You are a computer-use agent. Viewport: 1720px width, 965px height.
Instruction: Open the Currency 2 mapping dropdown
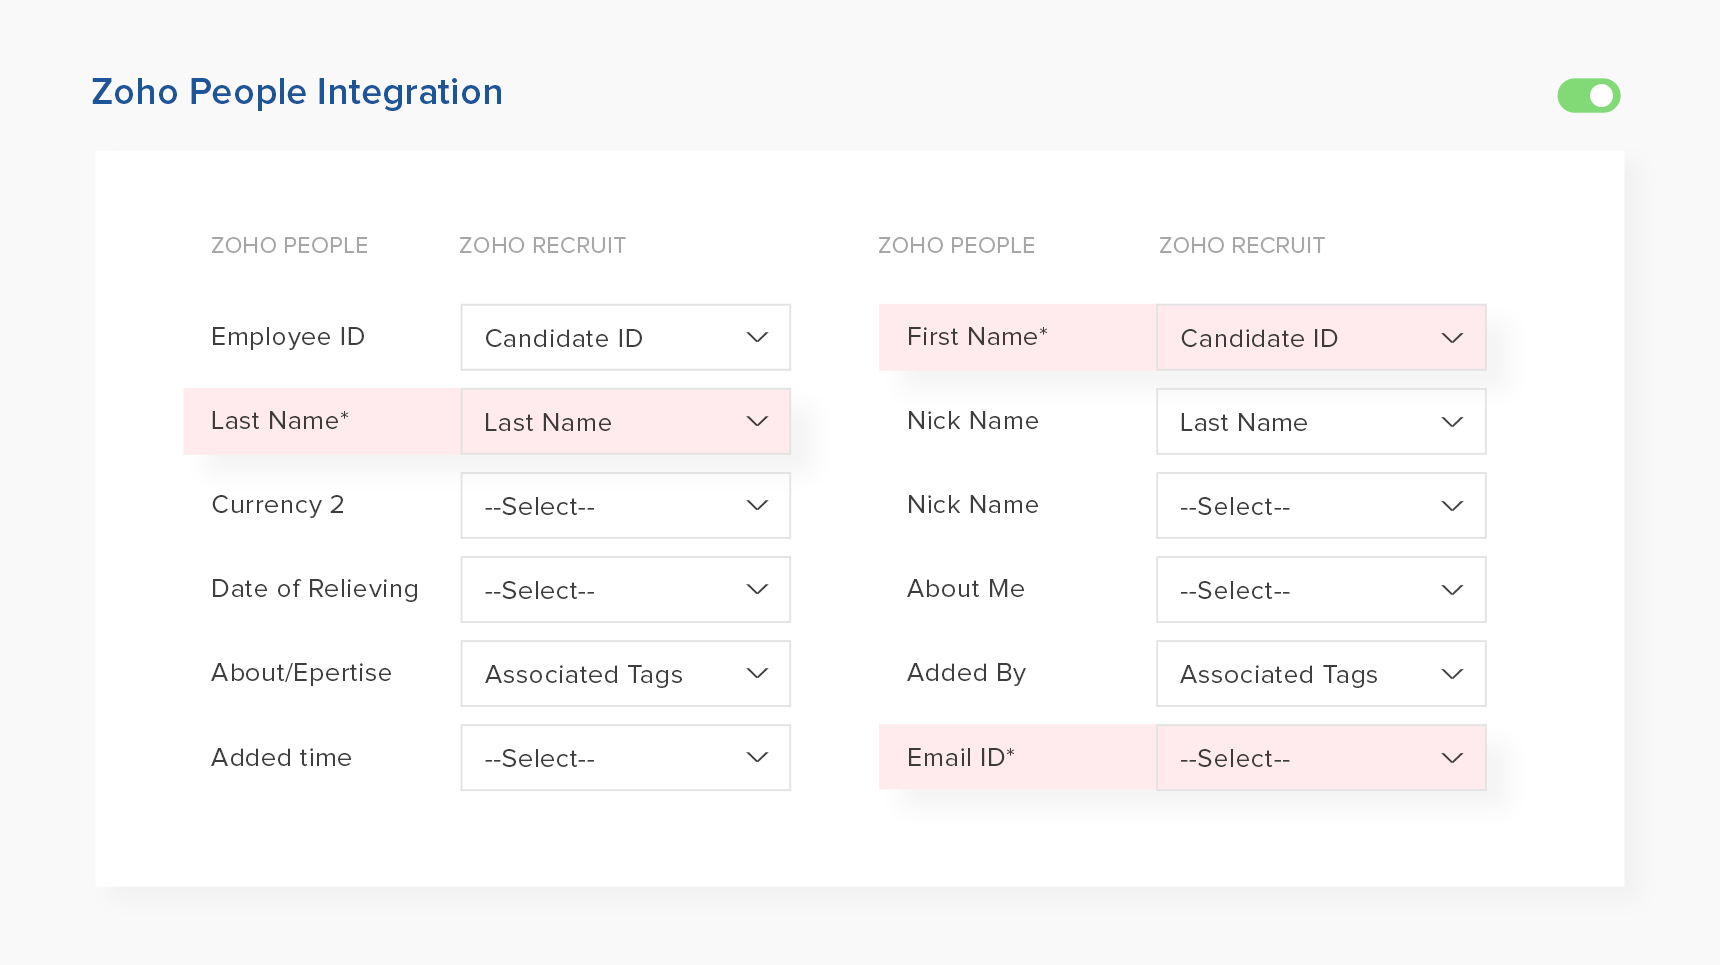click(x=625, y=506)
